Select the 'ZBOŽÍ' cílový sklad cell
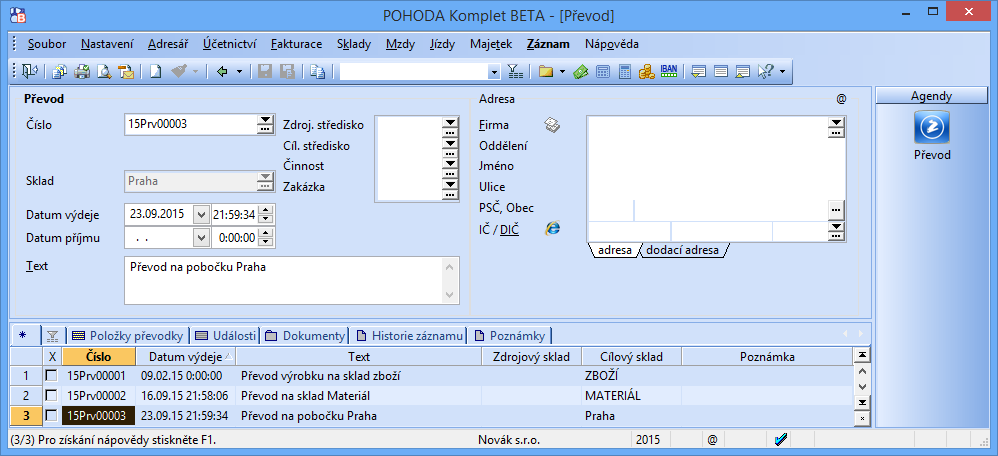 tap(631, 376)
